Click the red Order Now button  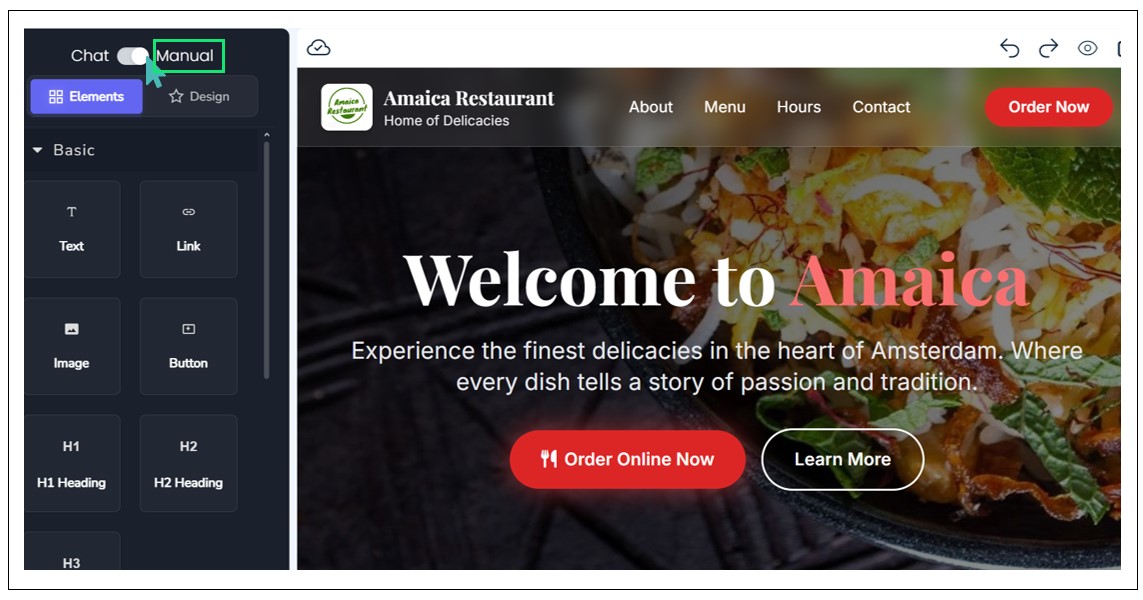(x=1048, y=107)
